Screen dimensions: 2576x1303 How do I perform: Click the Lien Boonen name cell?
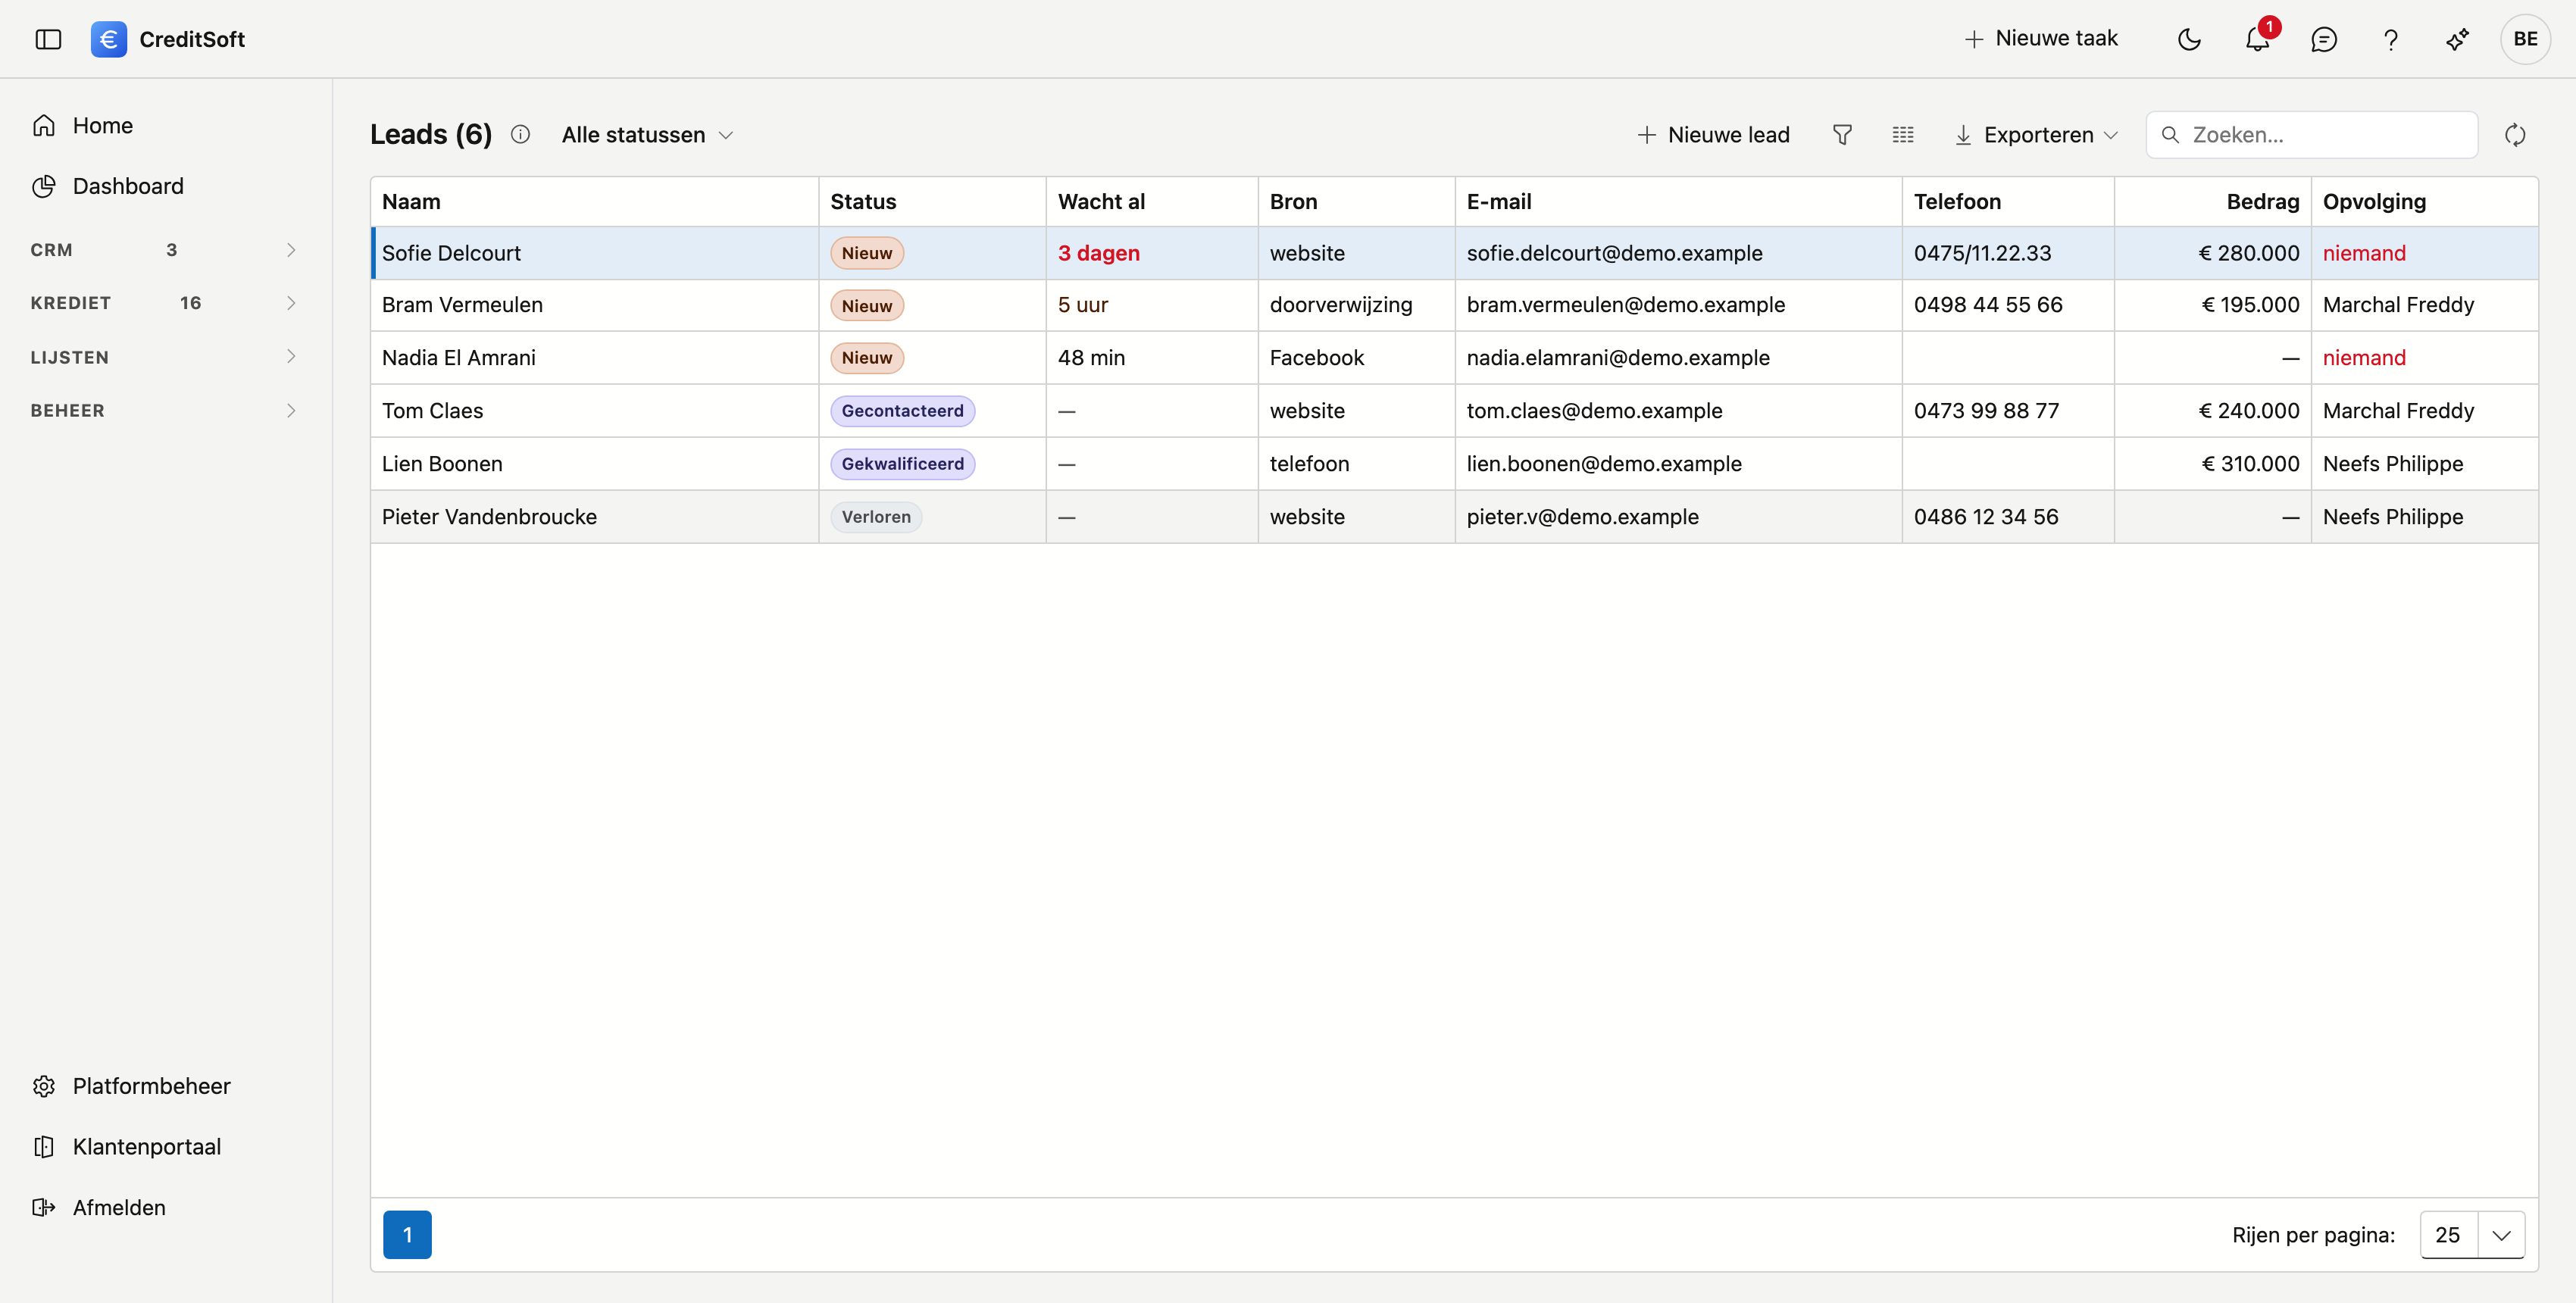click(442, 464)
